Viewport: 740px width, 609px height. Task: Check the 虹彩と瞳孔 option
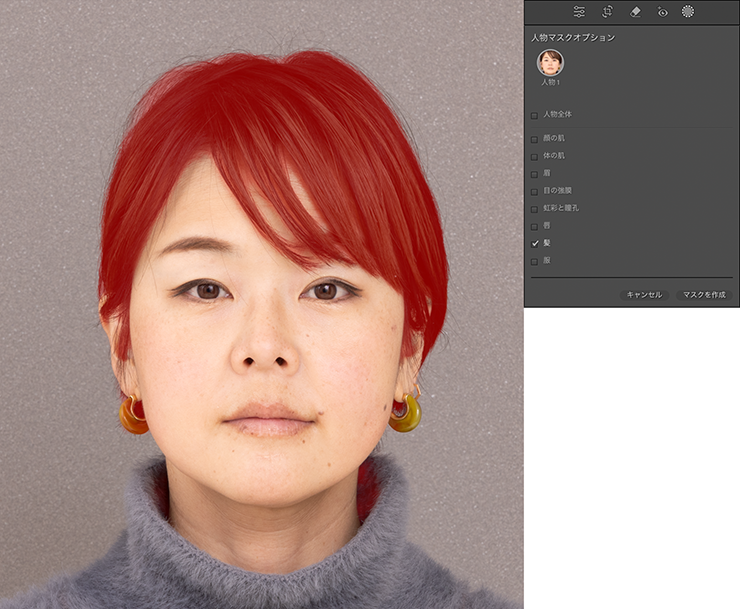click(535, 208)
